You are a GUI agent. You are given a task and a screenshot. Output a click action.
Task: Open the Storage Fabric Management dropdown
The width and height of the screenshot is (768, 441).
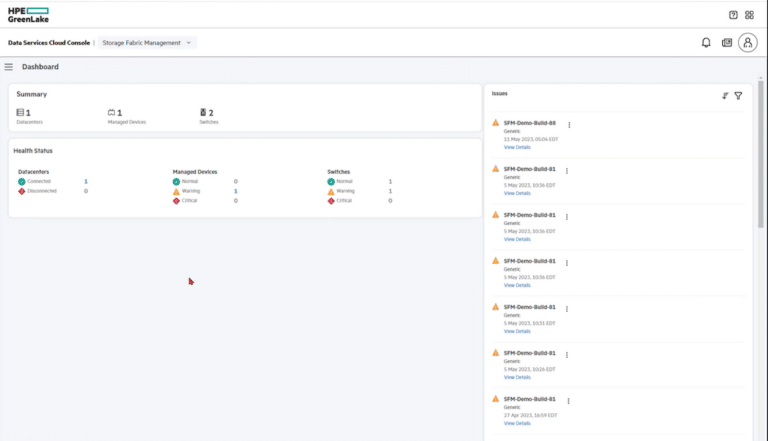(x=147, y=43)
